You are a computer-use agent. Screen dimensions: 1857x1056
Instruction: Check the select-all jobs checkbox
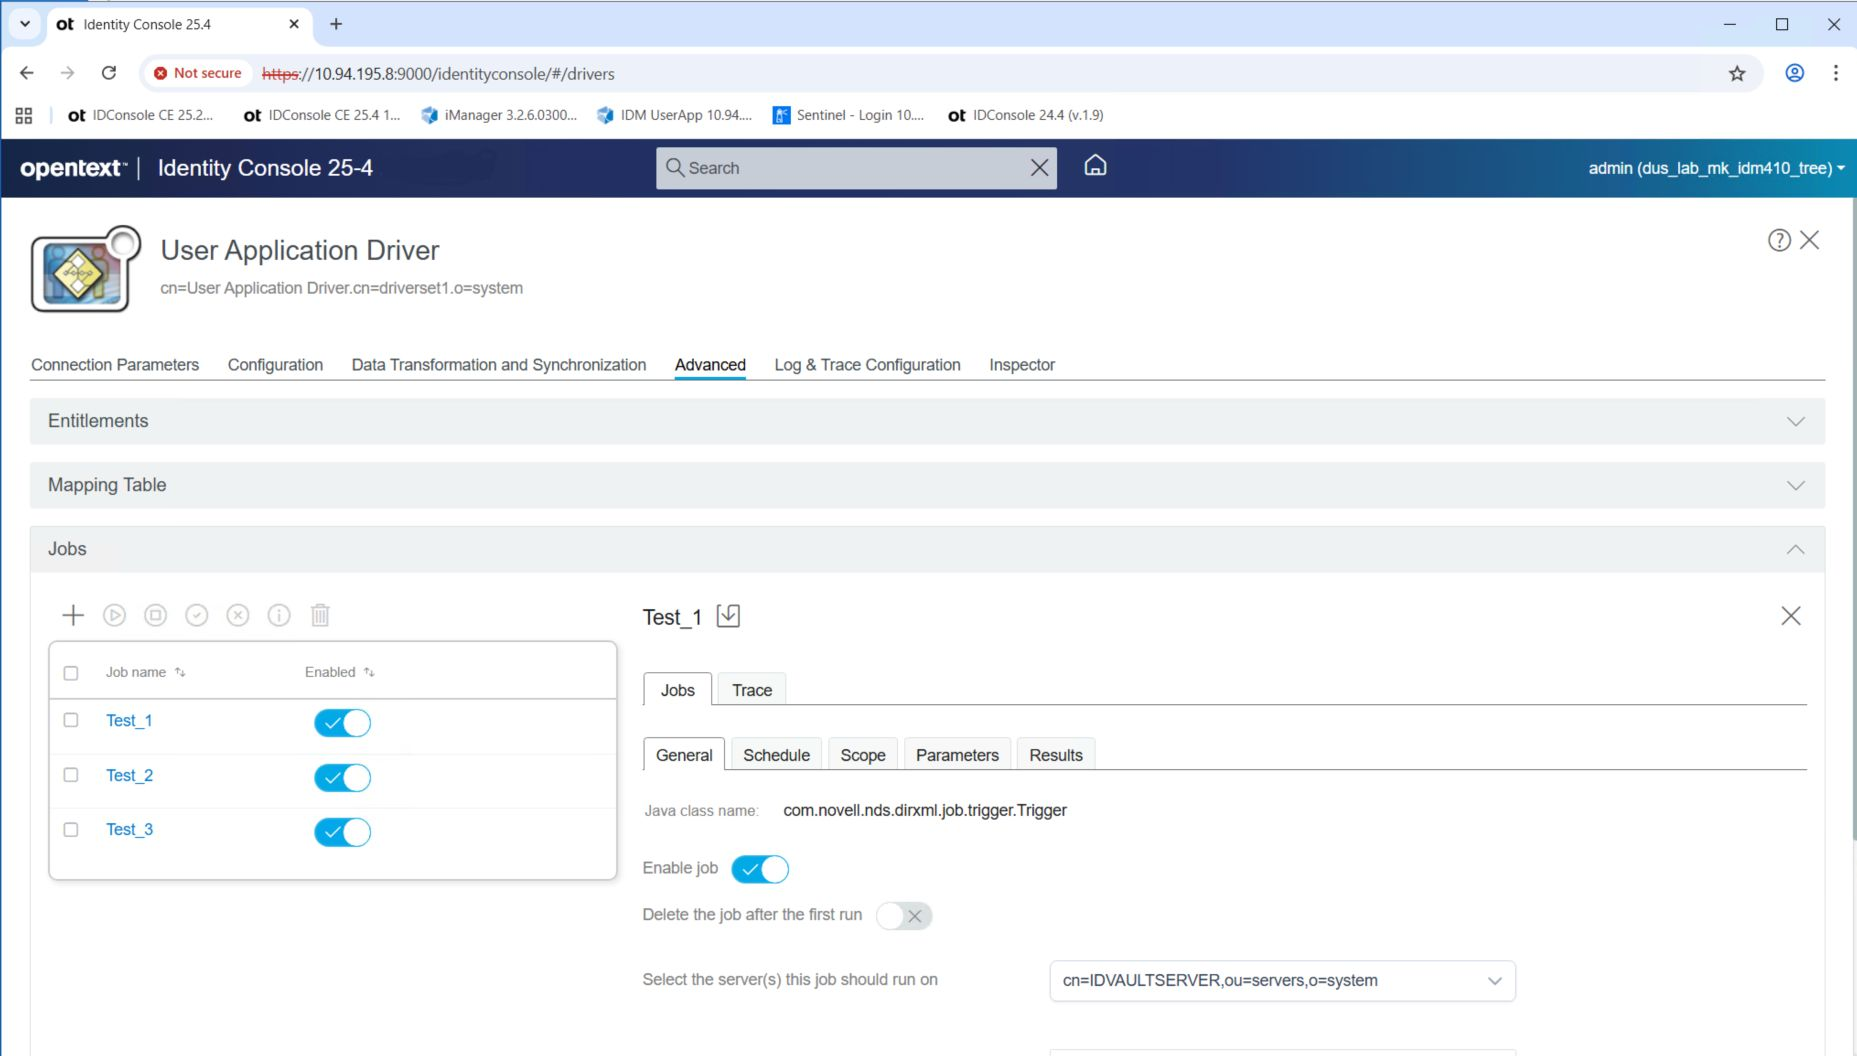pos(71,673)
